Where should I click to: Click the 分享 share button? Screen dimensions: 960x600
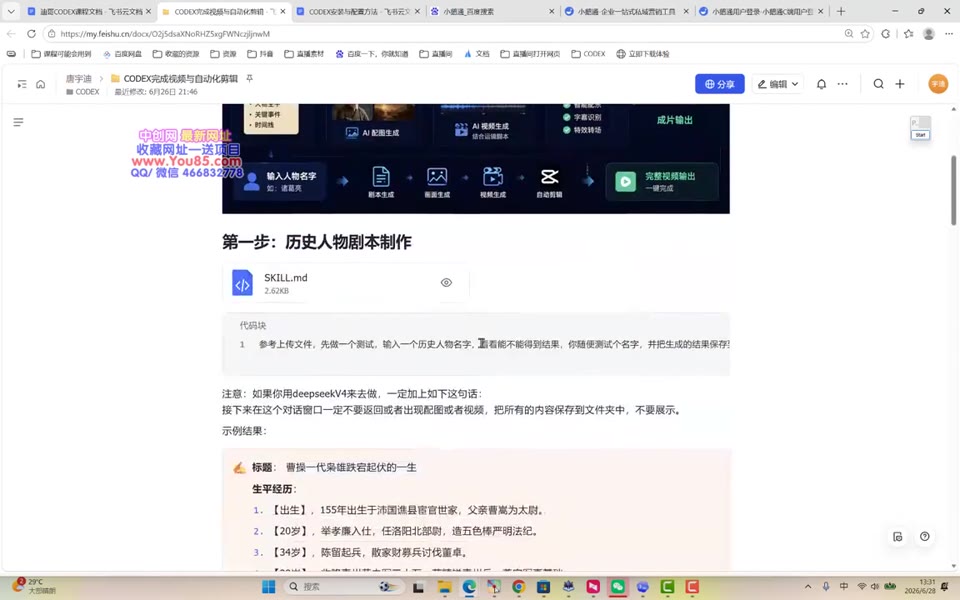click(x=719, y=84)
